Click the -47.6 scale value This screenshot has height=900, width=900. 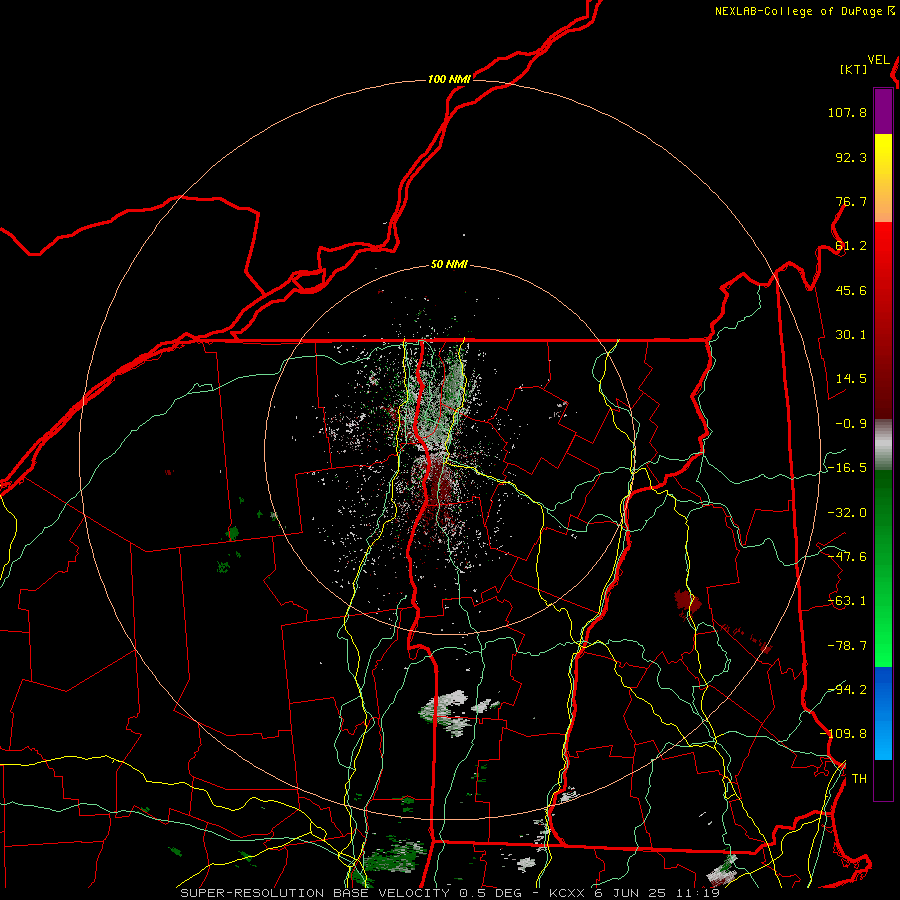(847, 557)
